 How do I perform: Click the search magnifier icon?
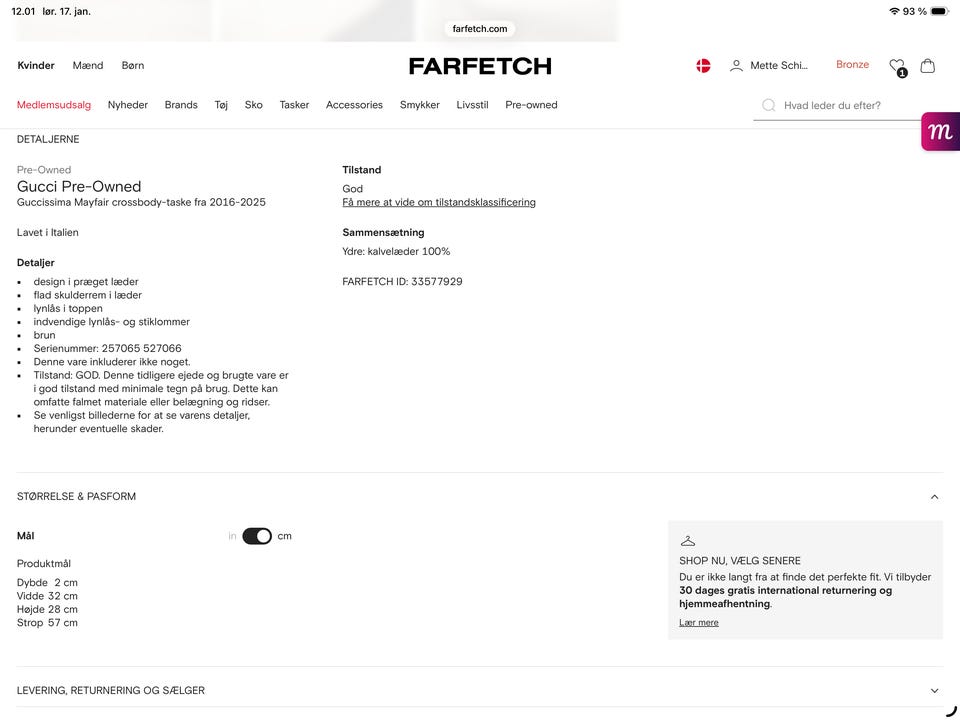point(768,105)
